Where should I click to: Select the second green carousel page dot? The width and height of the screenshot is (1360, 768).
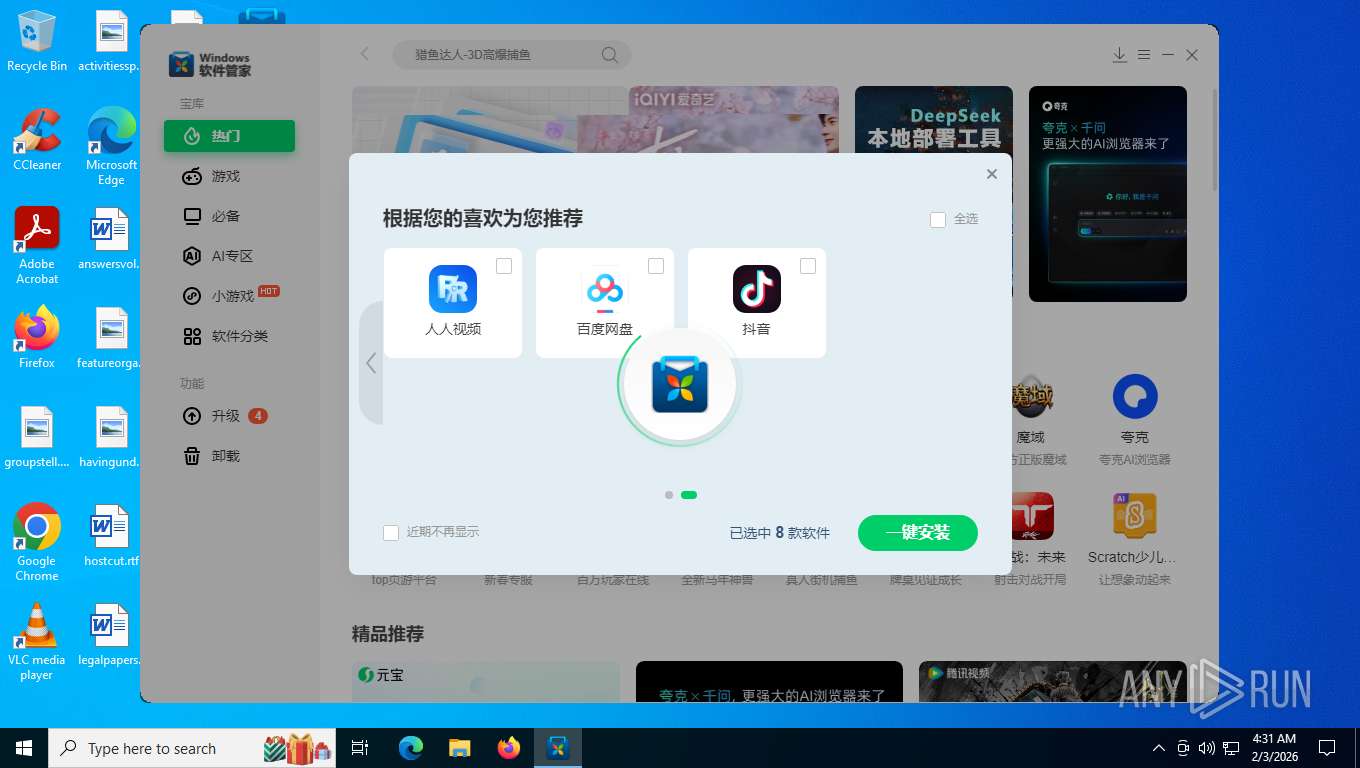click(689, 495)
